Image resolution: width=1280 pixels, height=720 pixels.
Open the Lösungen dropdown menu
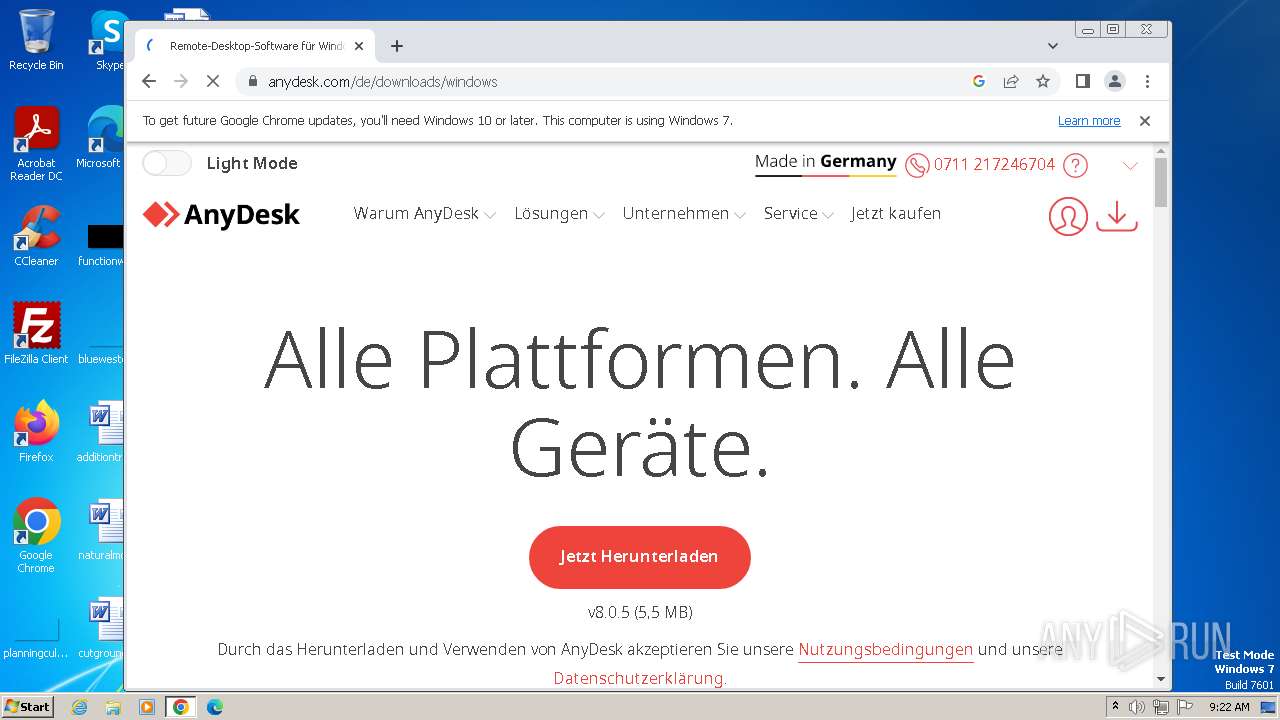[559, 213]
